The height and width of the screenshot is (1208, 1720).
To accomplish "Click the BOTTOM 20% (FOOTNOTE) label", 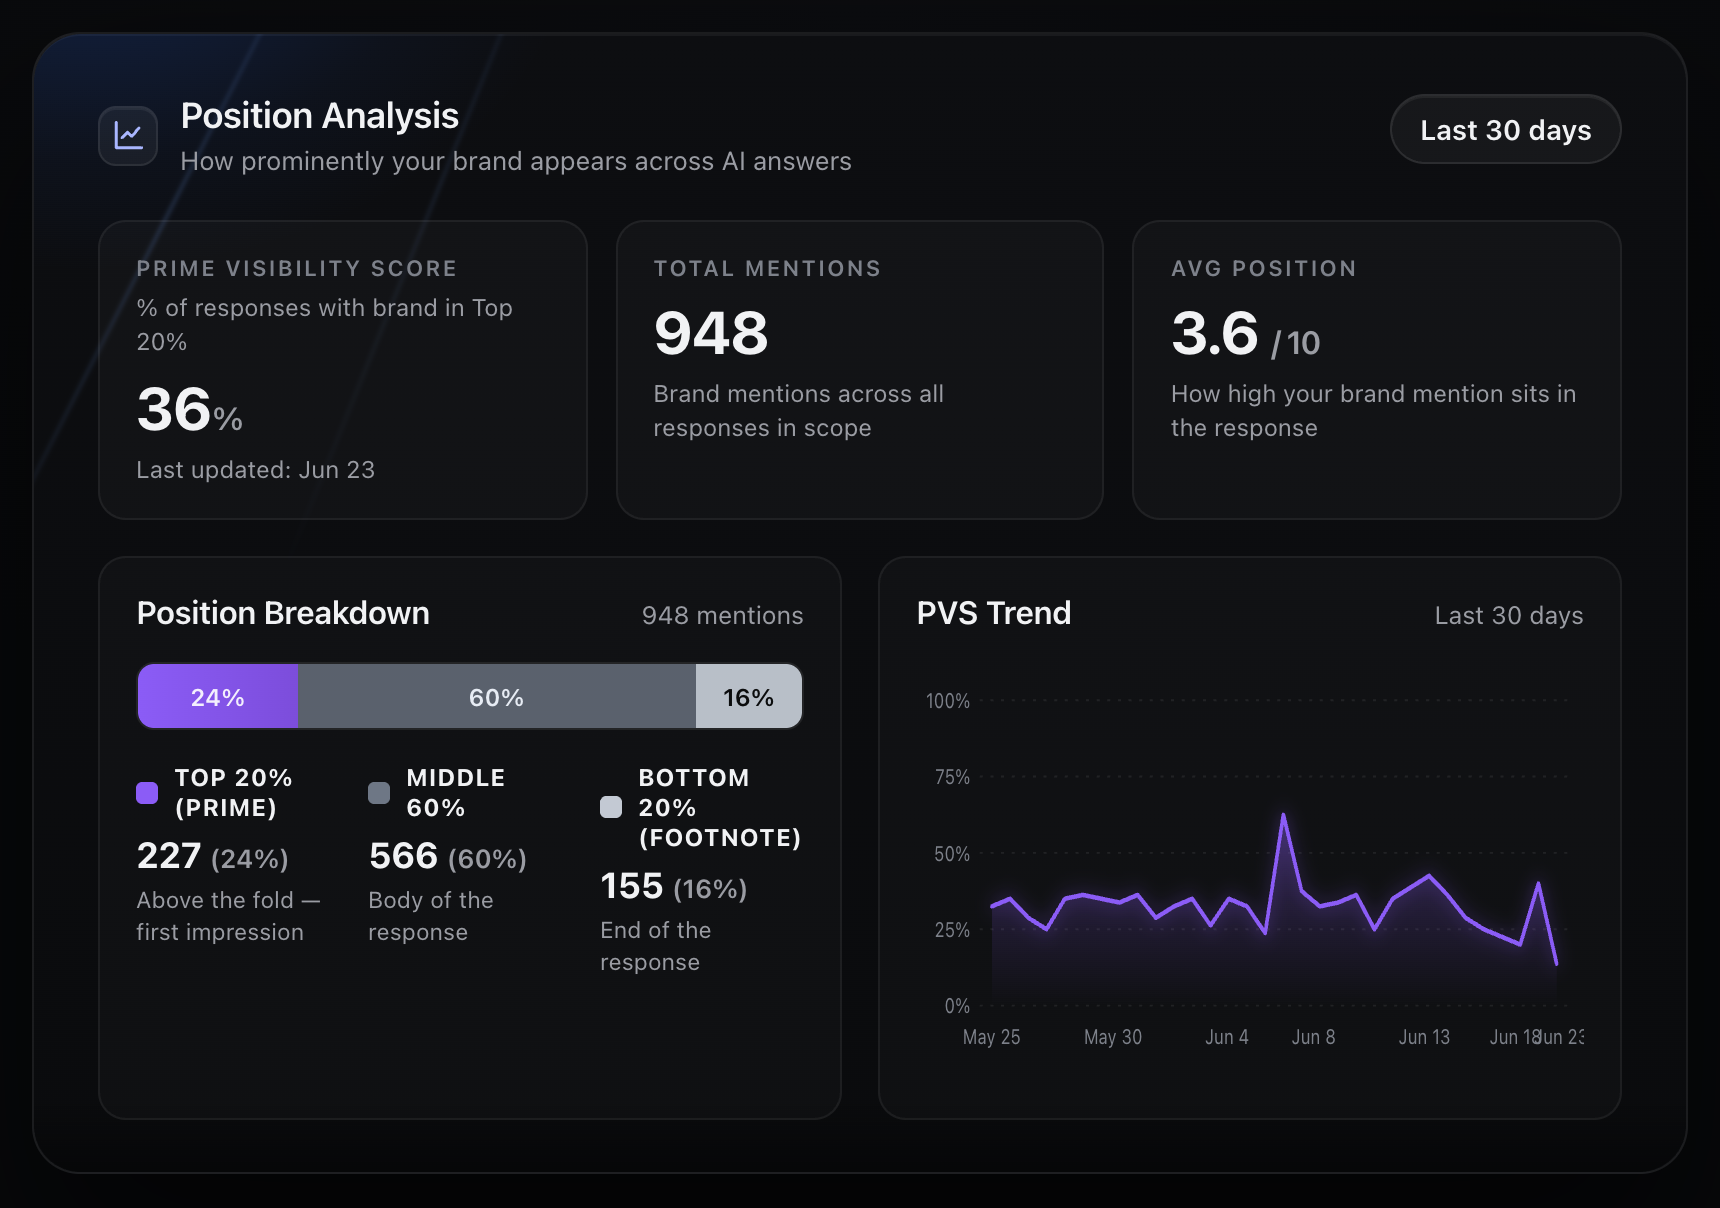I will (x=720, y=808).
